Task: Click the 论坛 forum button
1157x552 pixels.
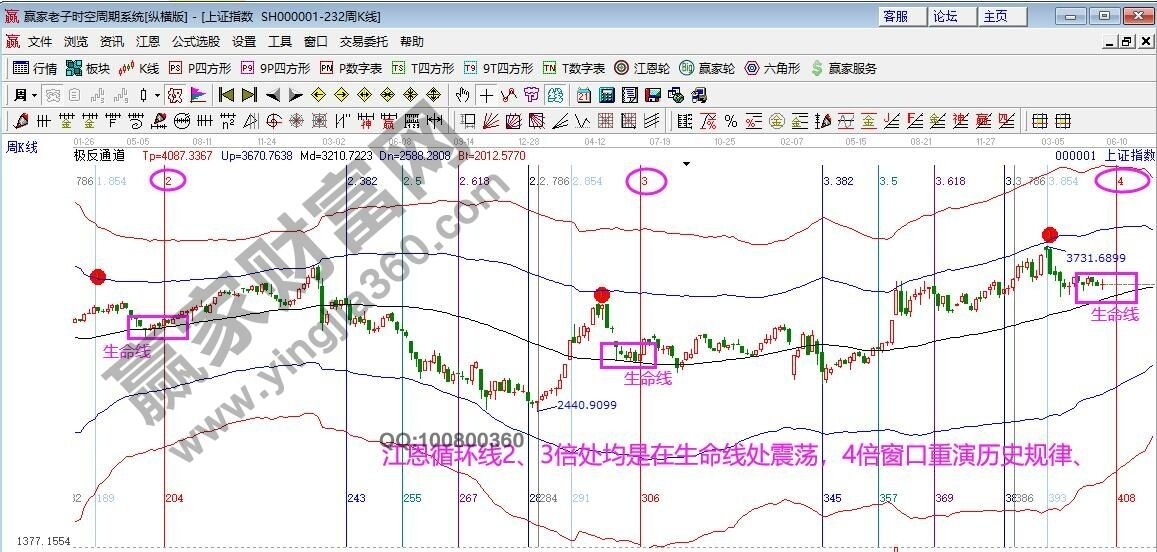Action: click(945, 16)
